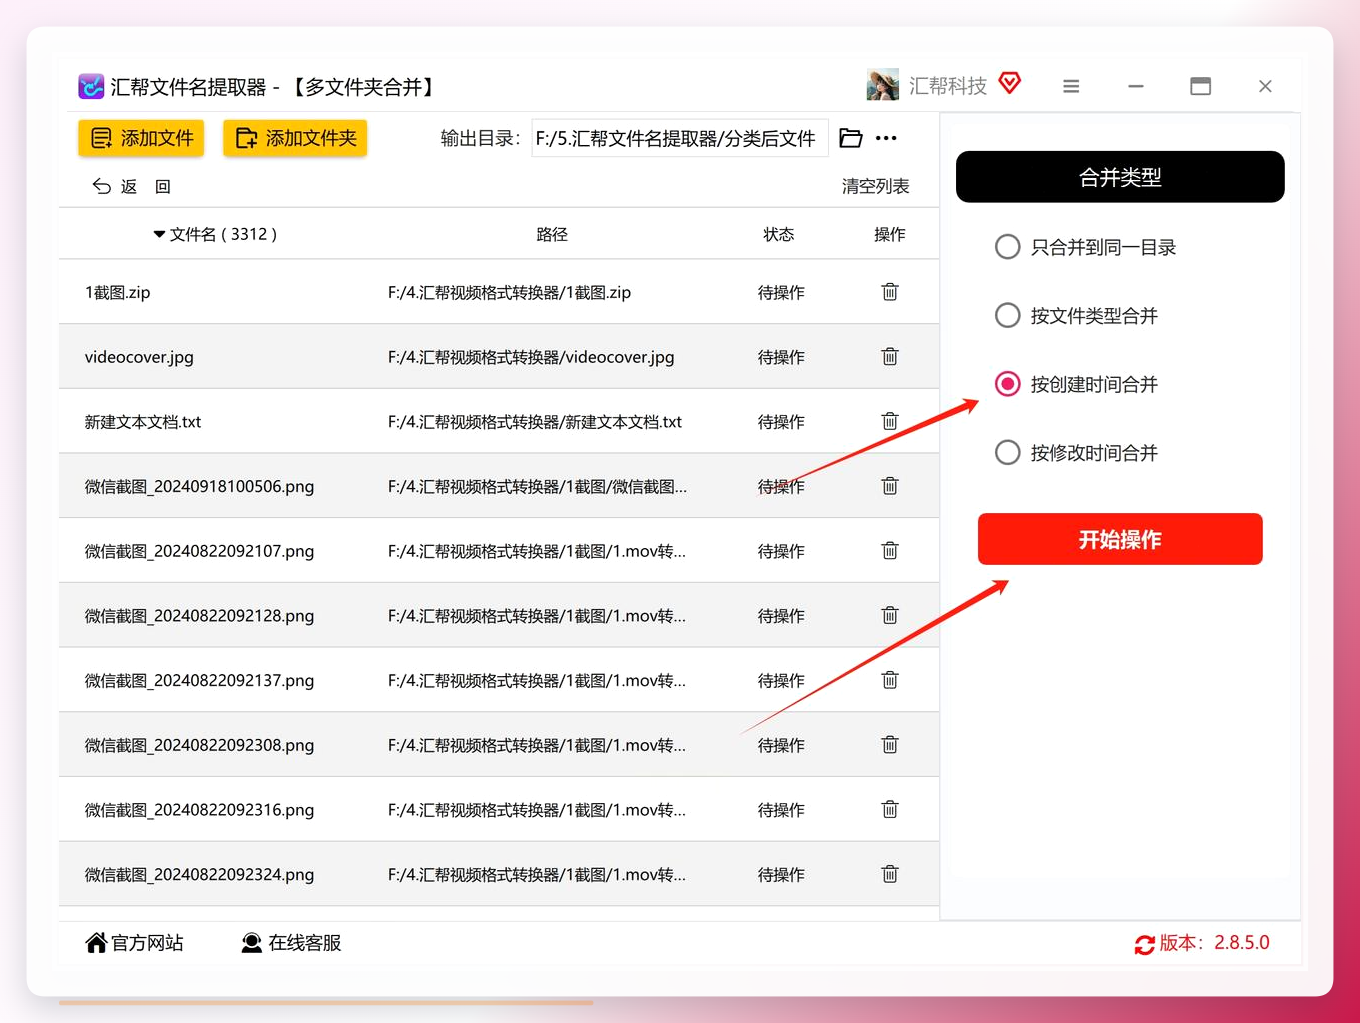The height and width of the screenshot is (1023, 1360).
Task: Click the 路径 column header
Action: (x=552, y=234)
